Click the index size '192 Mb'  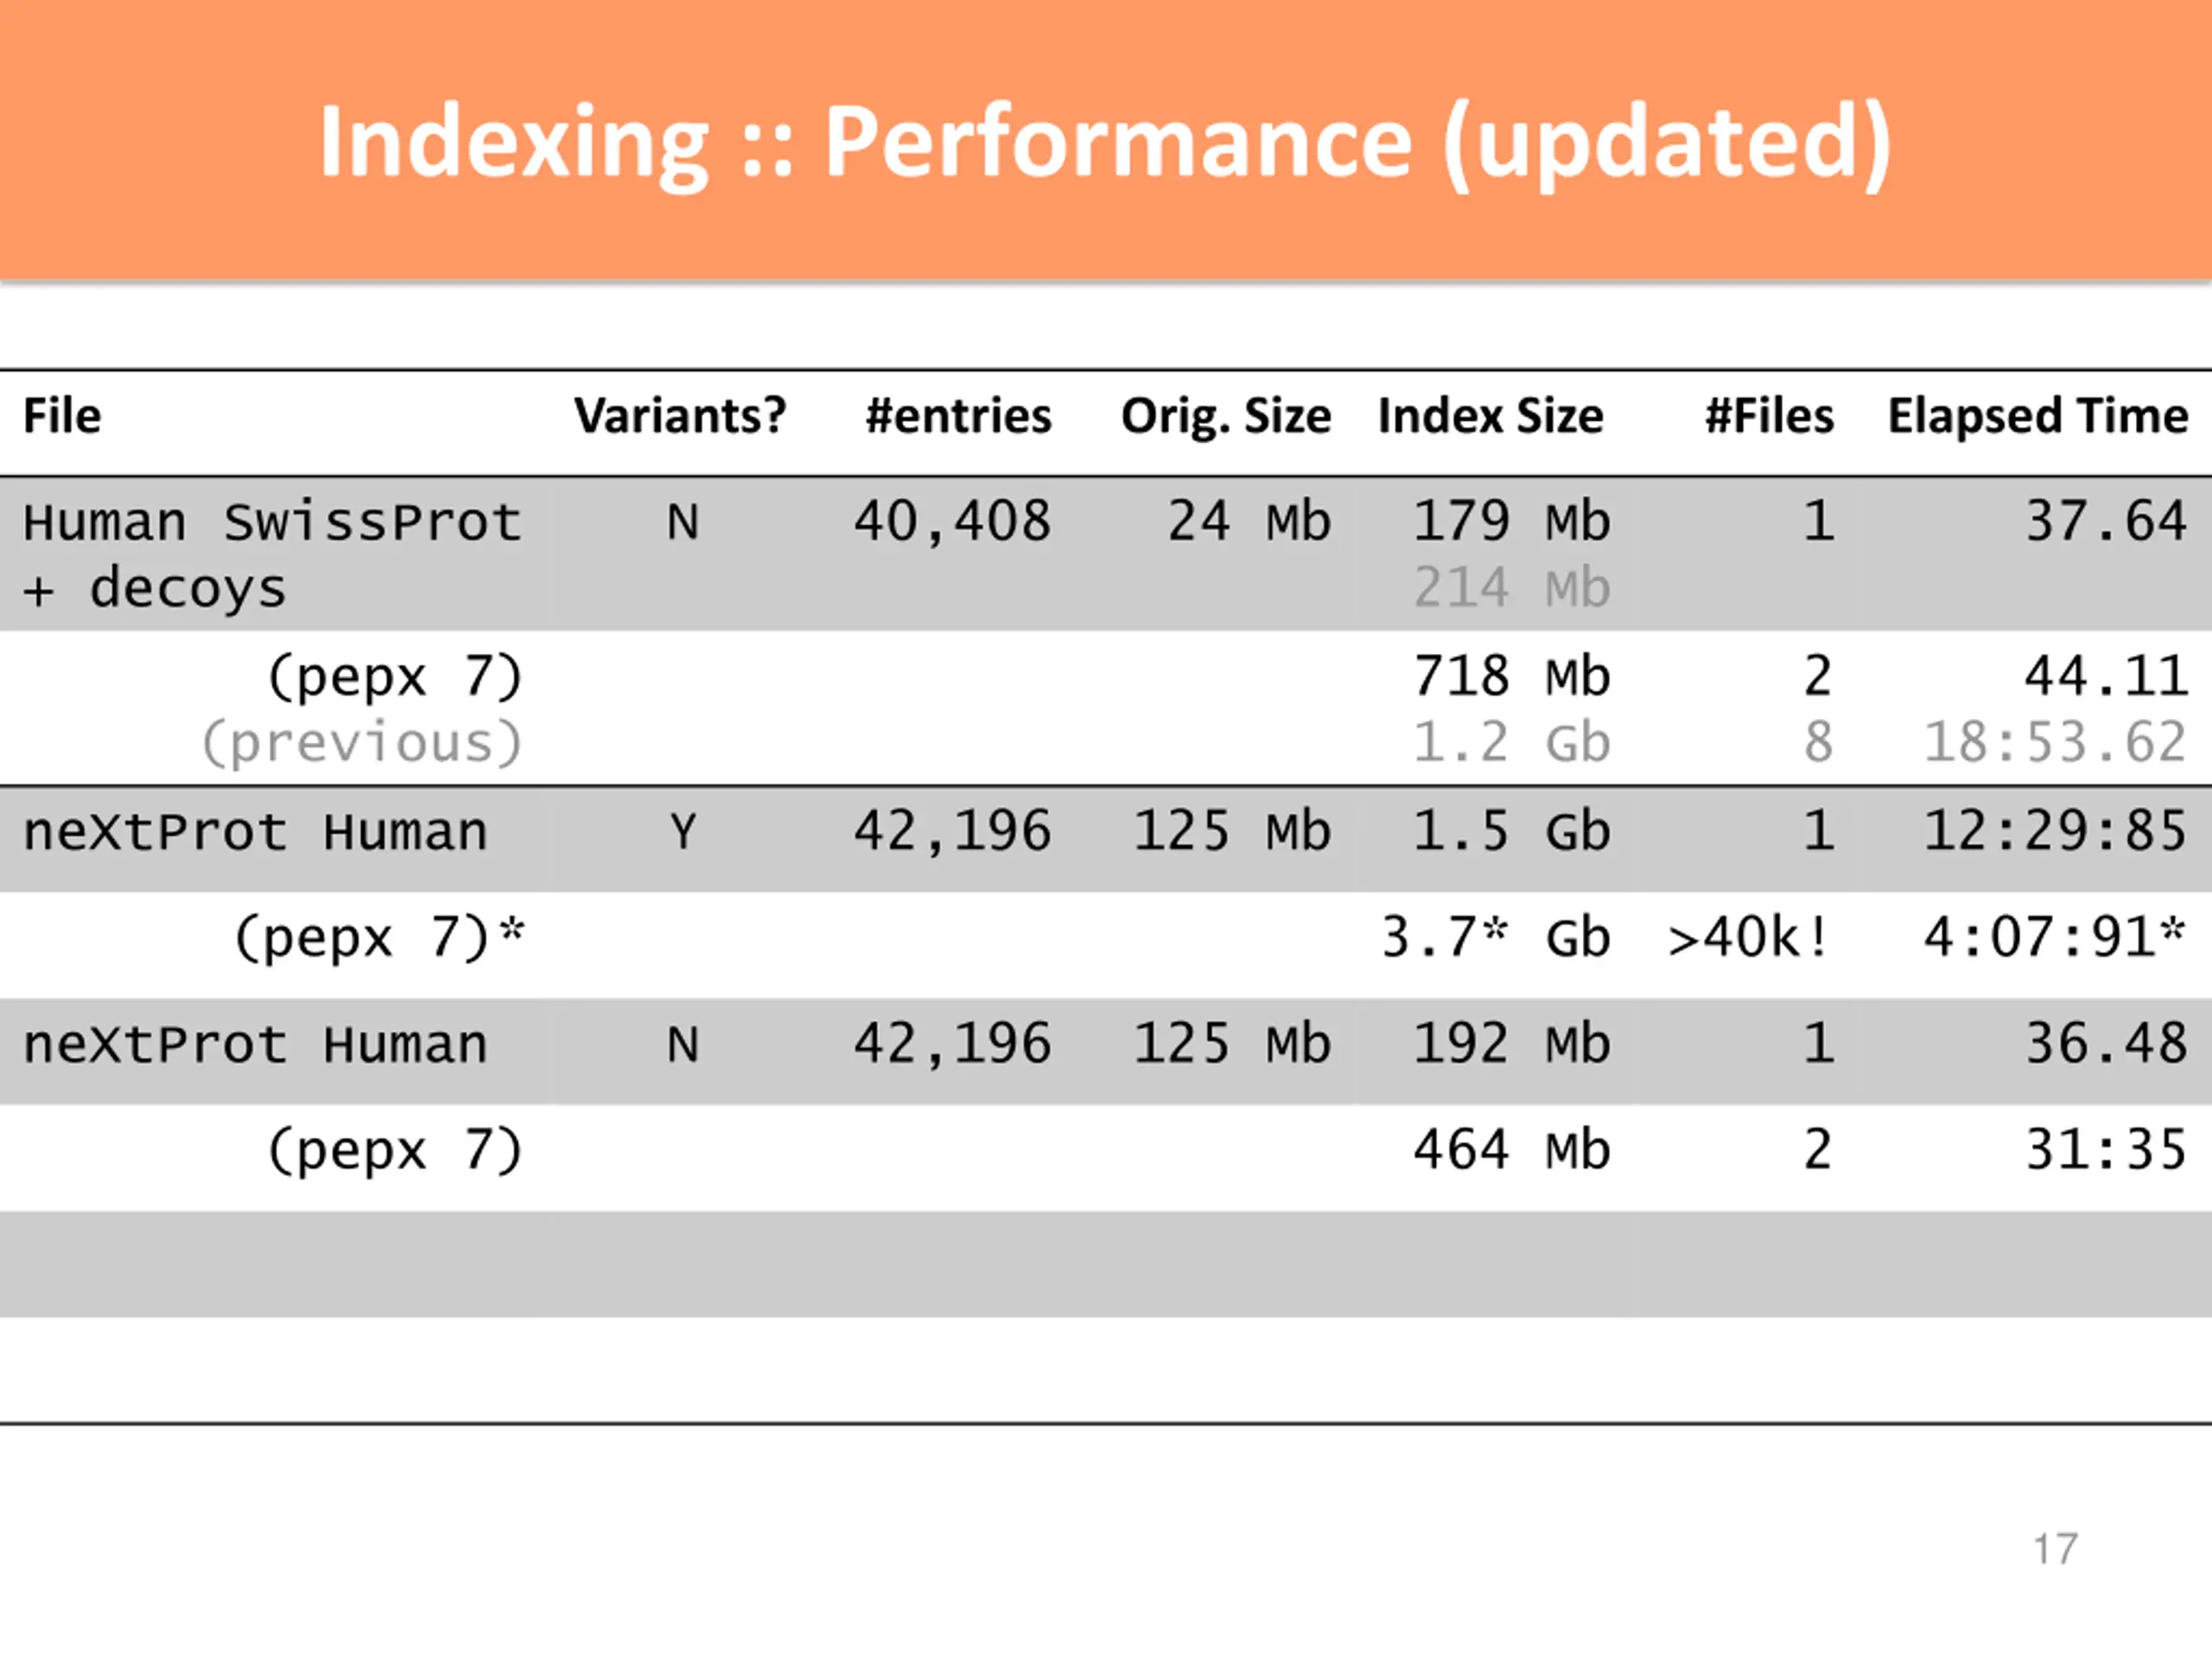tap(1511, 1045)
